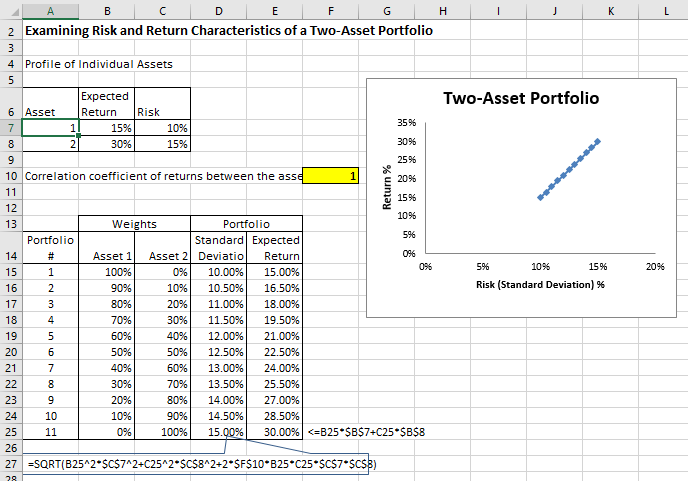Click the 'Asset 2' weights column header
Image resolution: width=688 pixels, height=481 pixels.
[x=162, y=248]
